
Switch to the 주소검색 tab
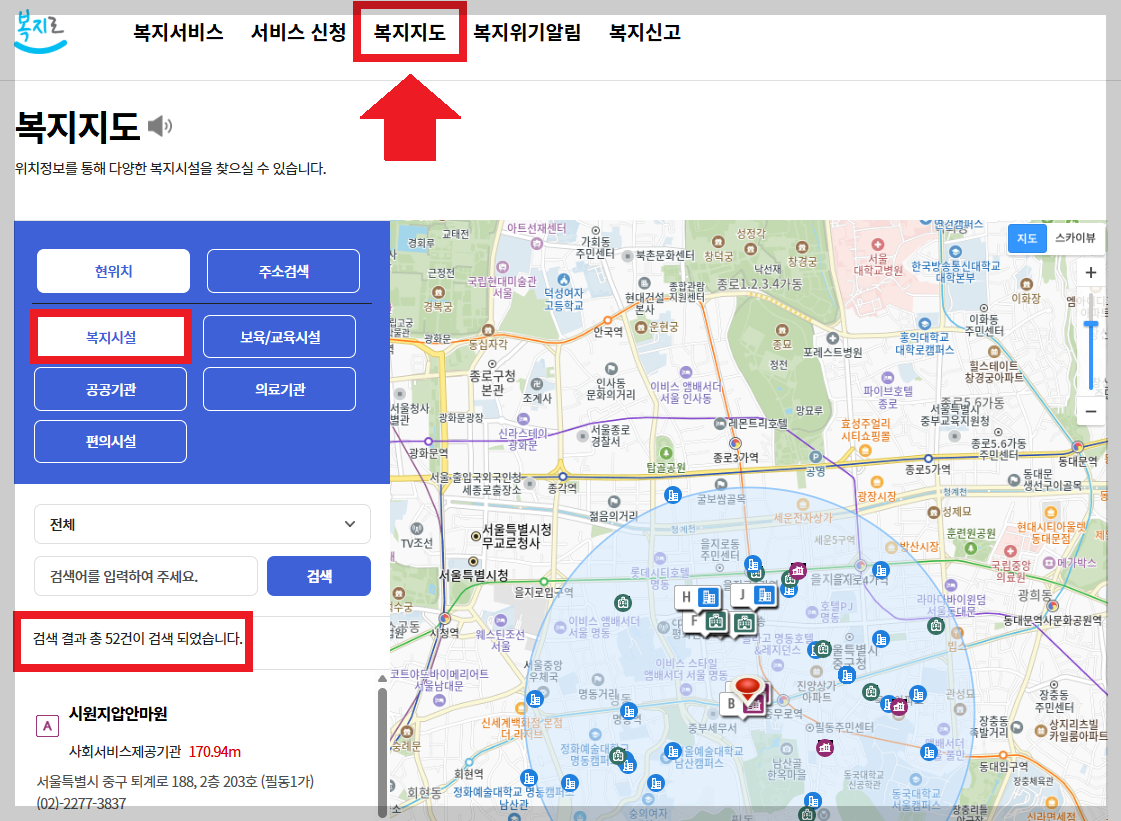click(283, 271)
